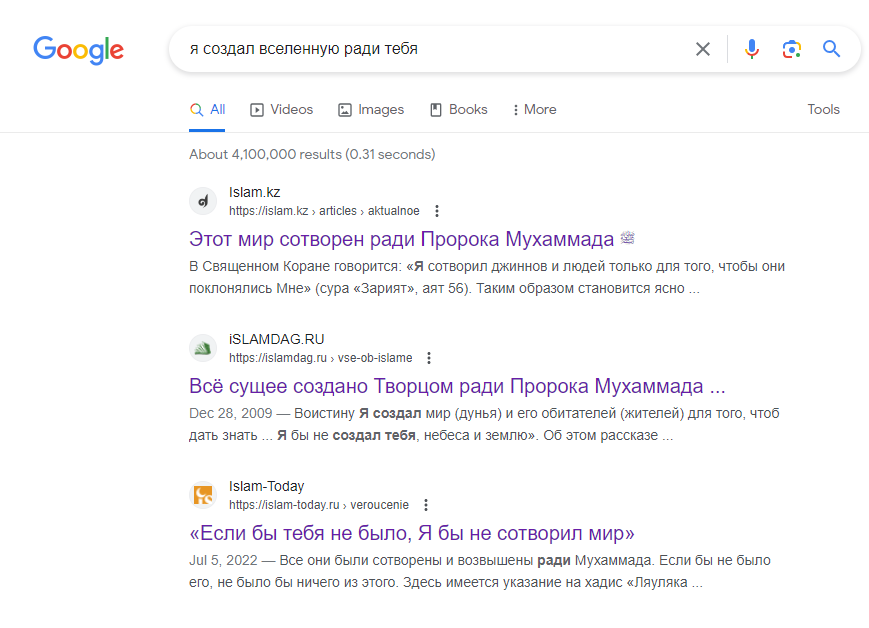The image size is (869, 628).
Task: Click the Islam.kz site favicon
Action: click(x=203, y=200)
